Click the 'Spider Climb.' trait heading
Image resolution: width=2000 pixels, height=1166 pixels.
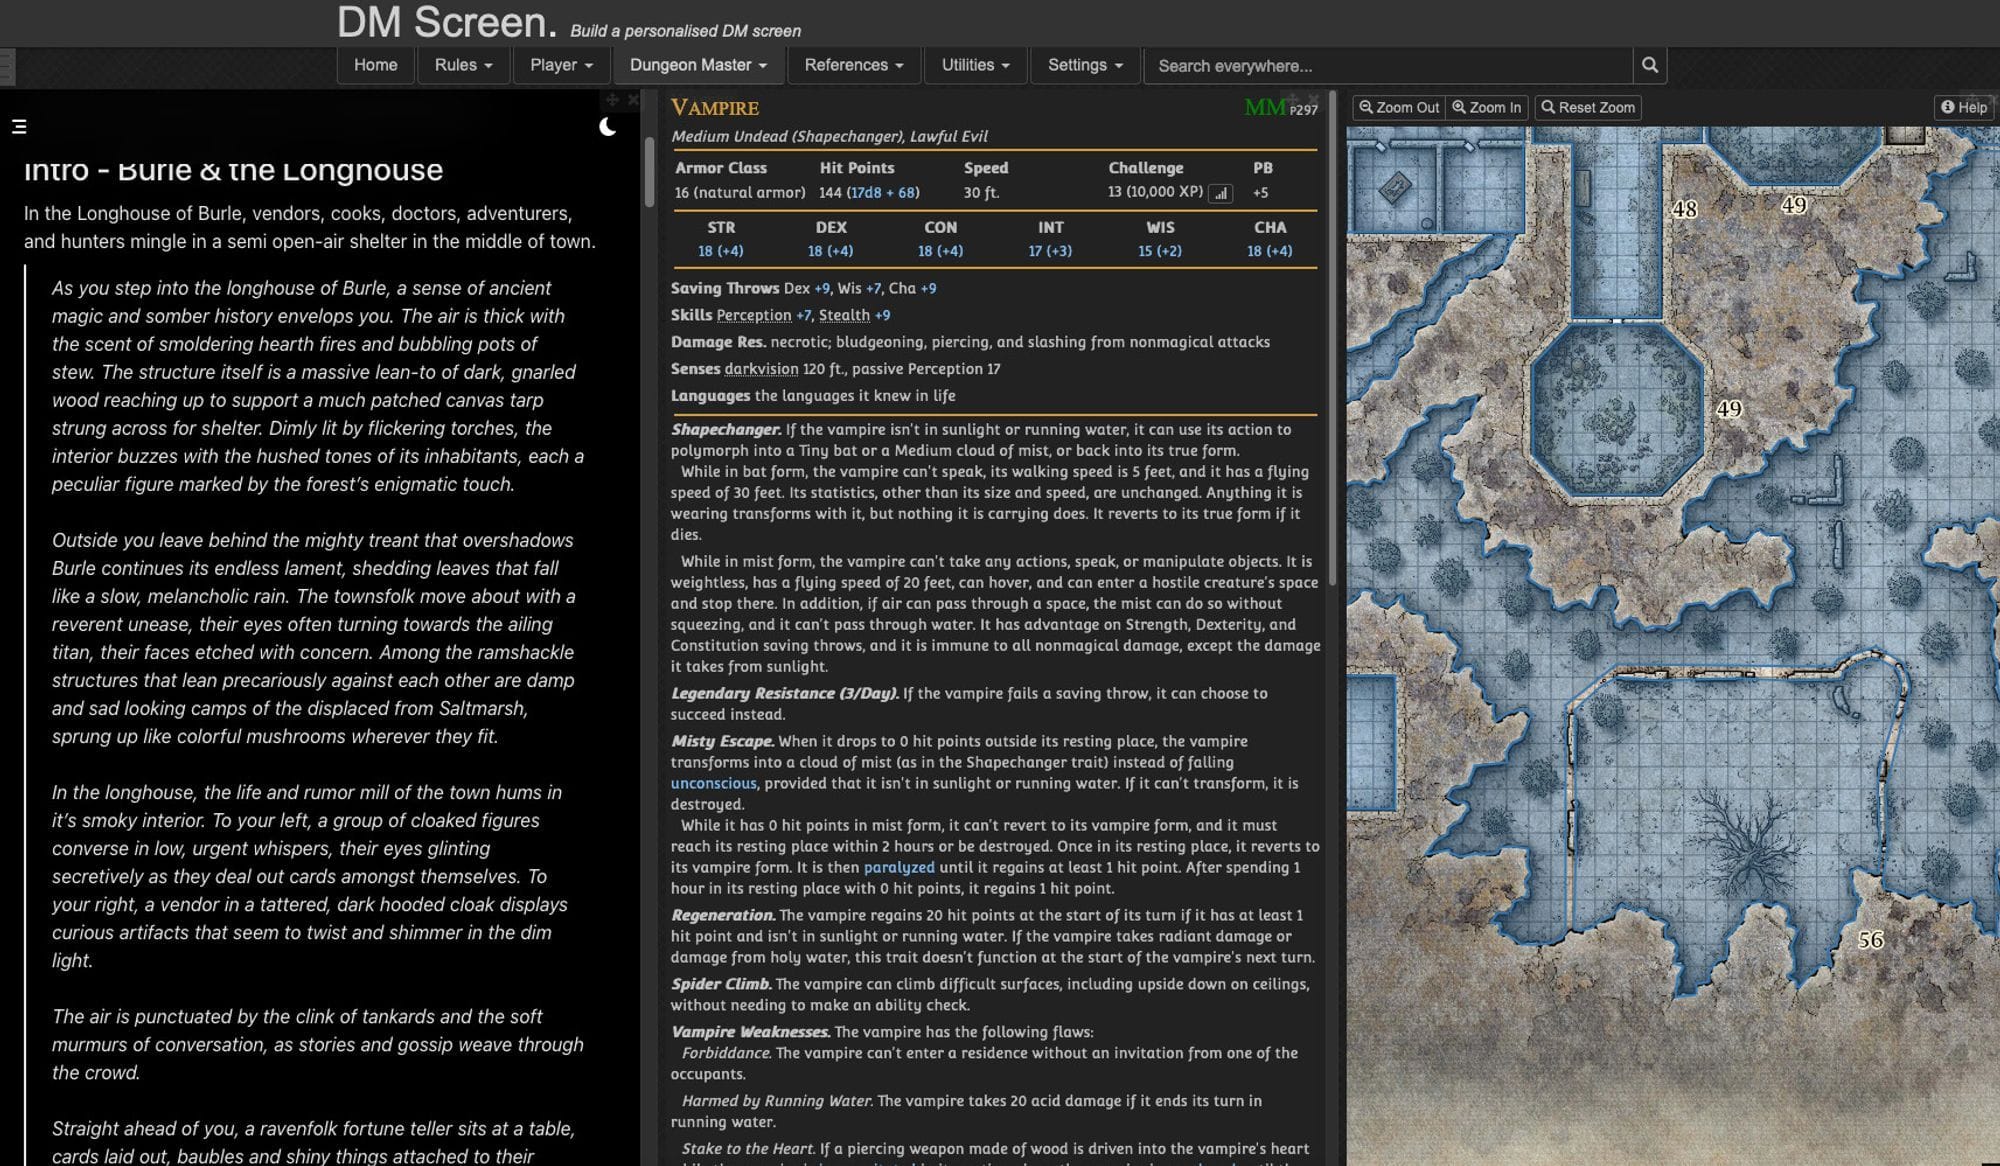721,984
